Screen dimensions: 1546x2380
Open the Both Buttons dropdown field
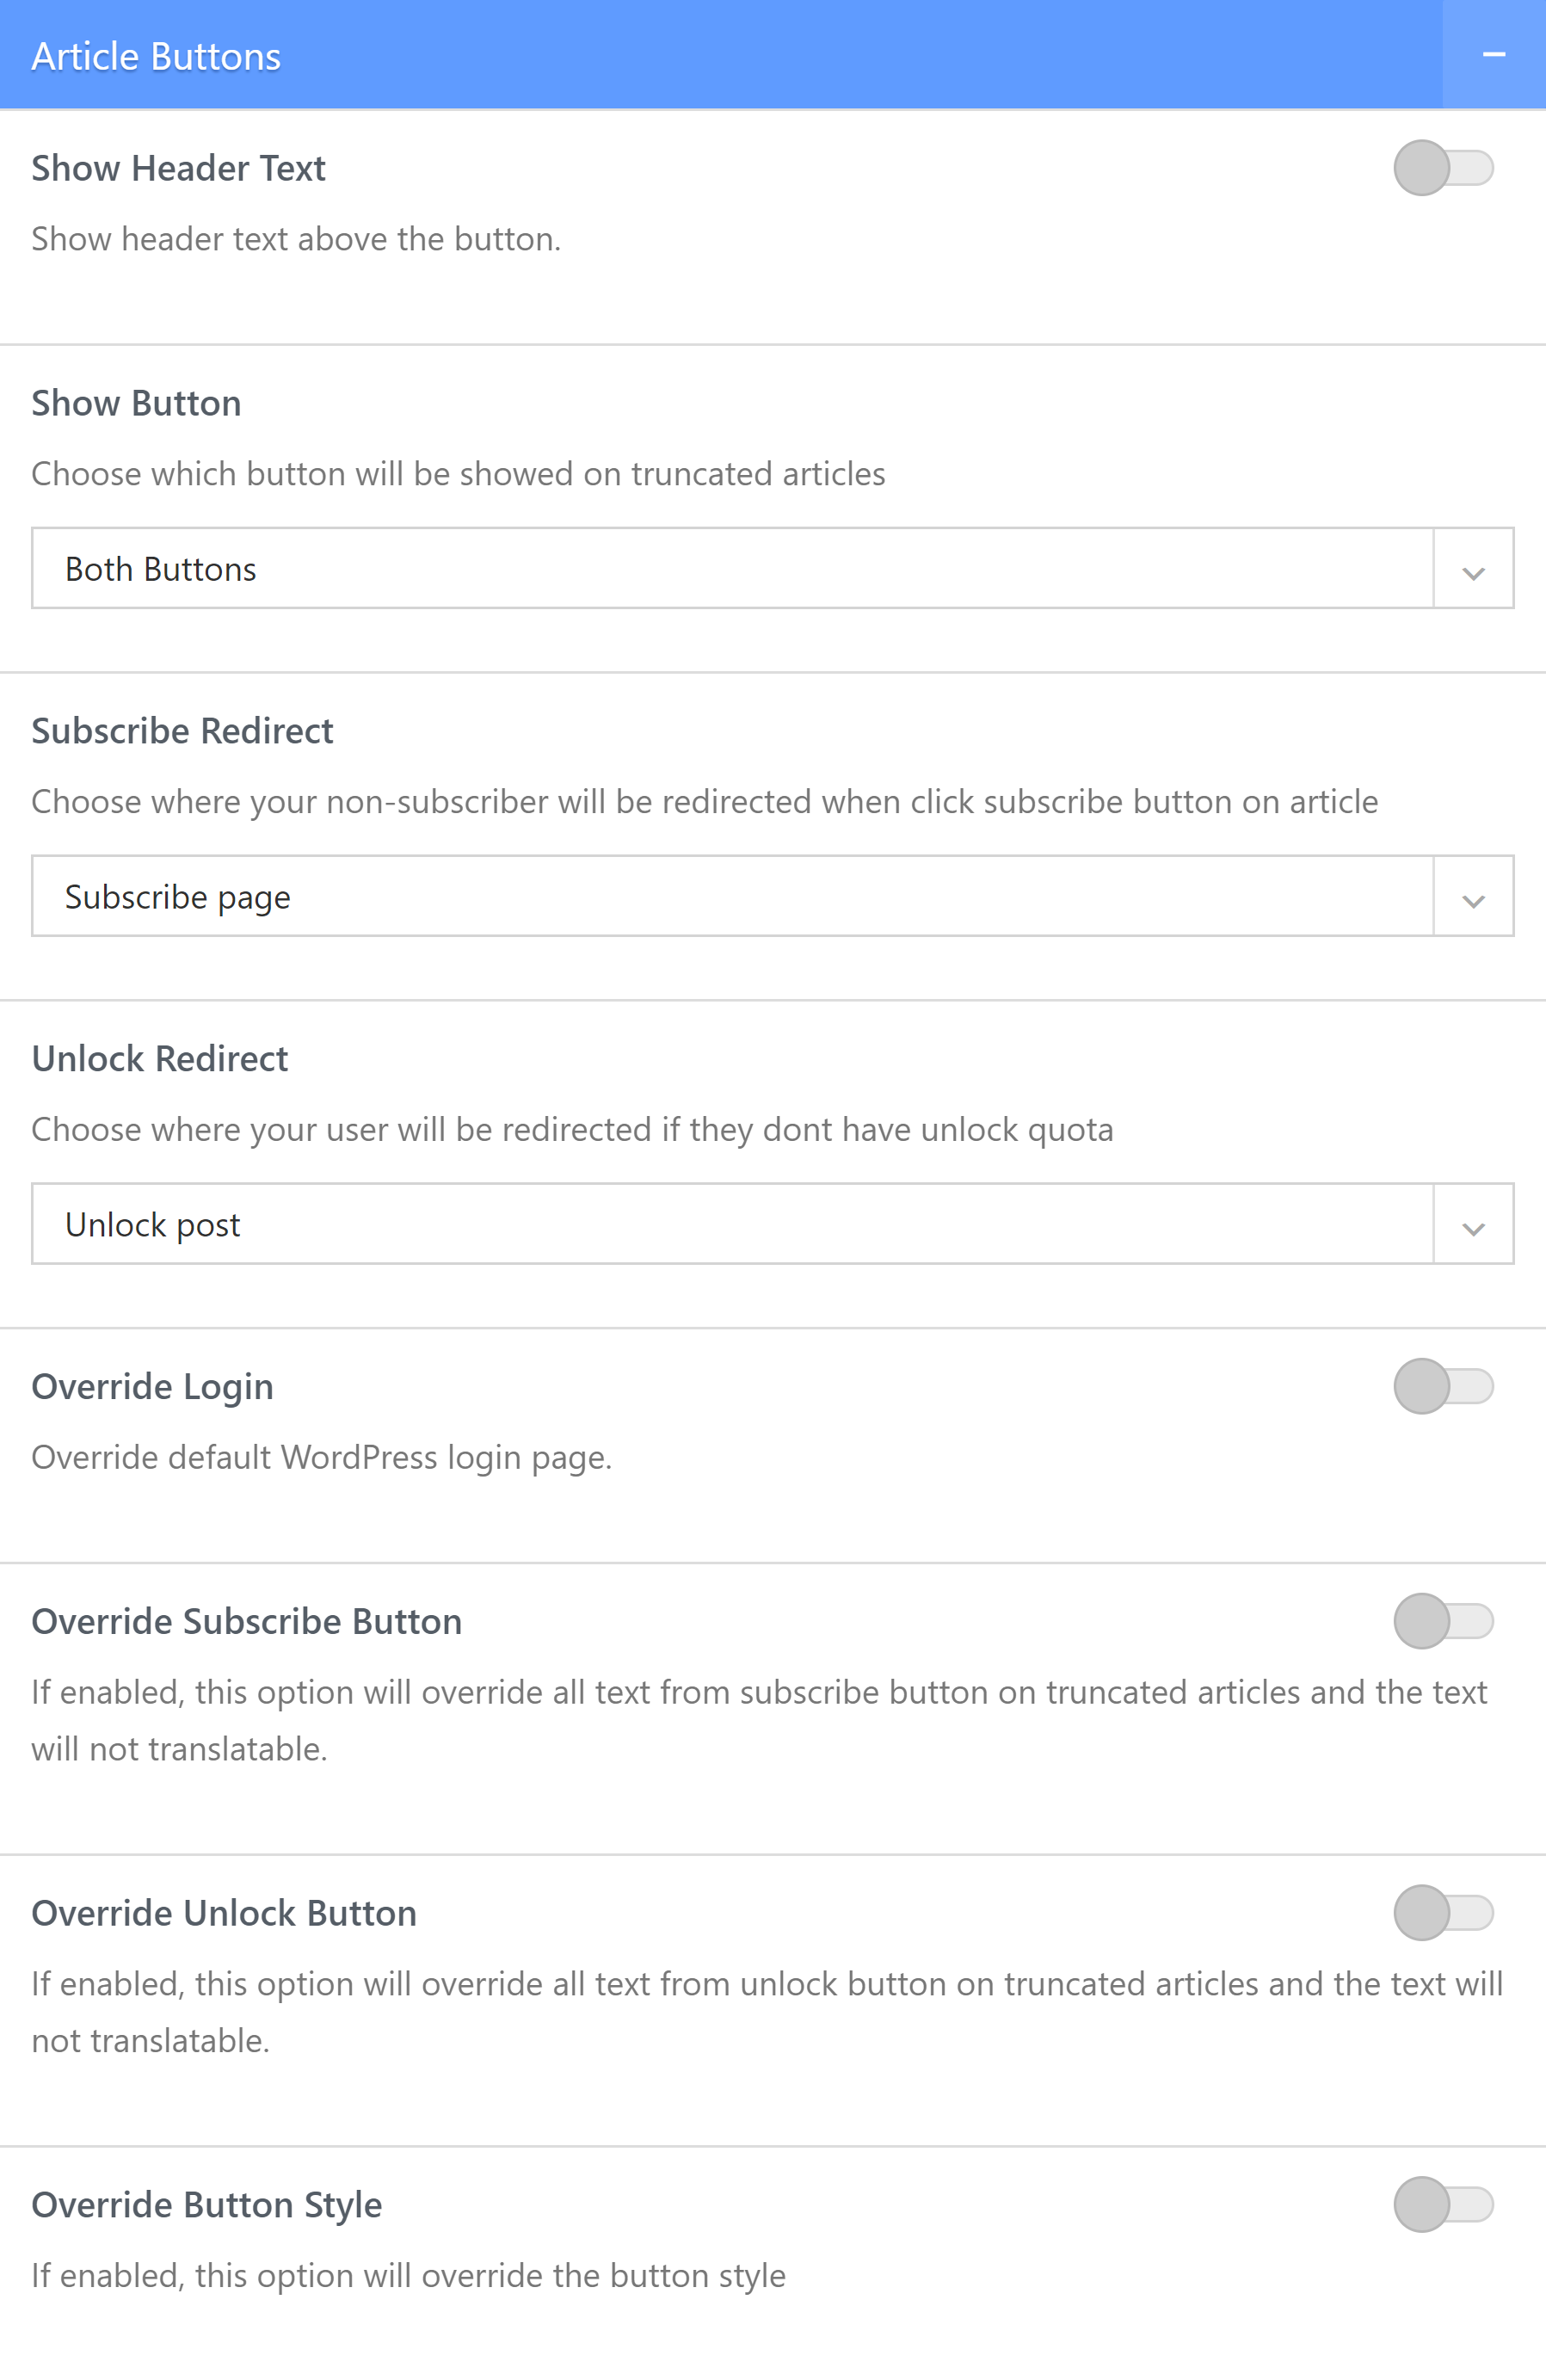tap(731, 568)
